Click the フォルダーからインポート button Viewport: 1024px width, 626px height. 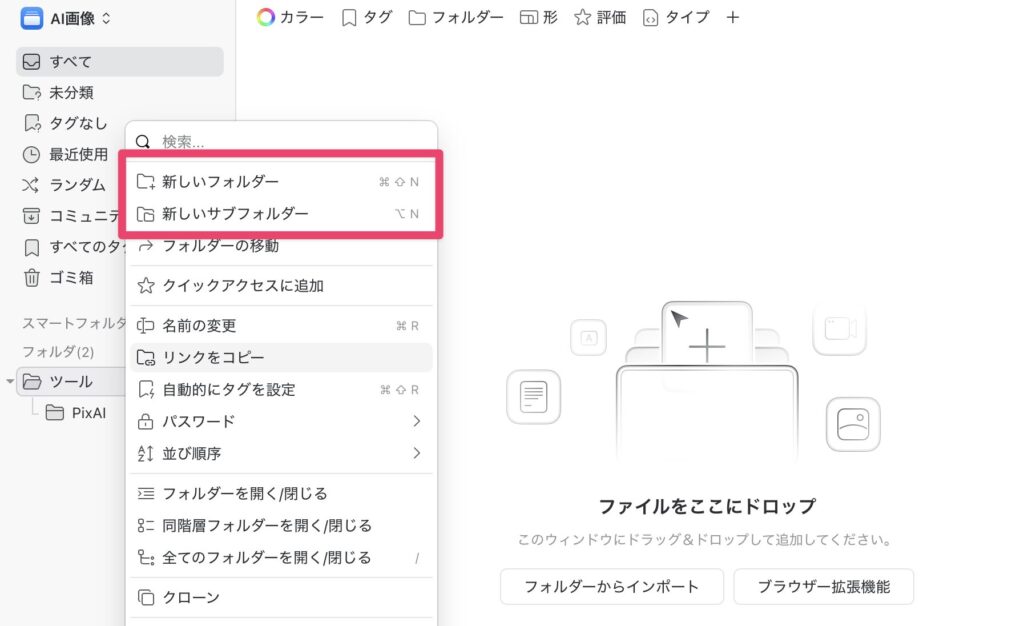point(611,587)
